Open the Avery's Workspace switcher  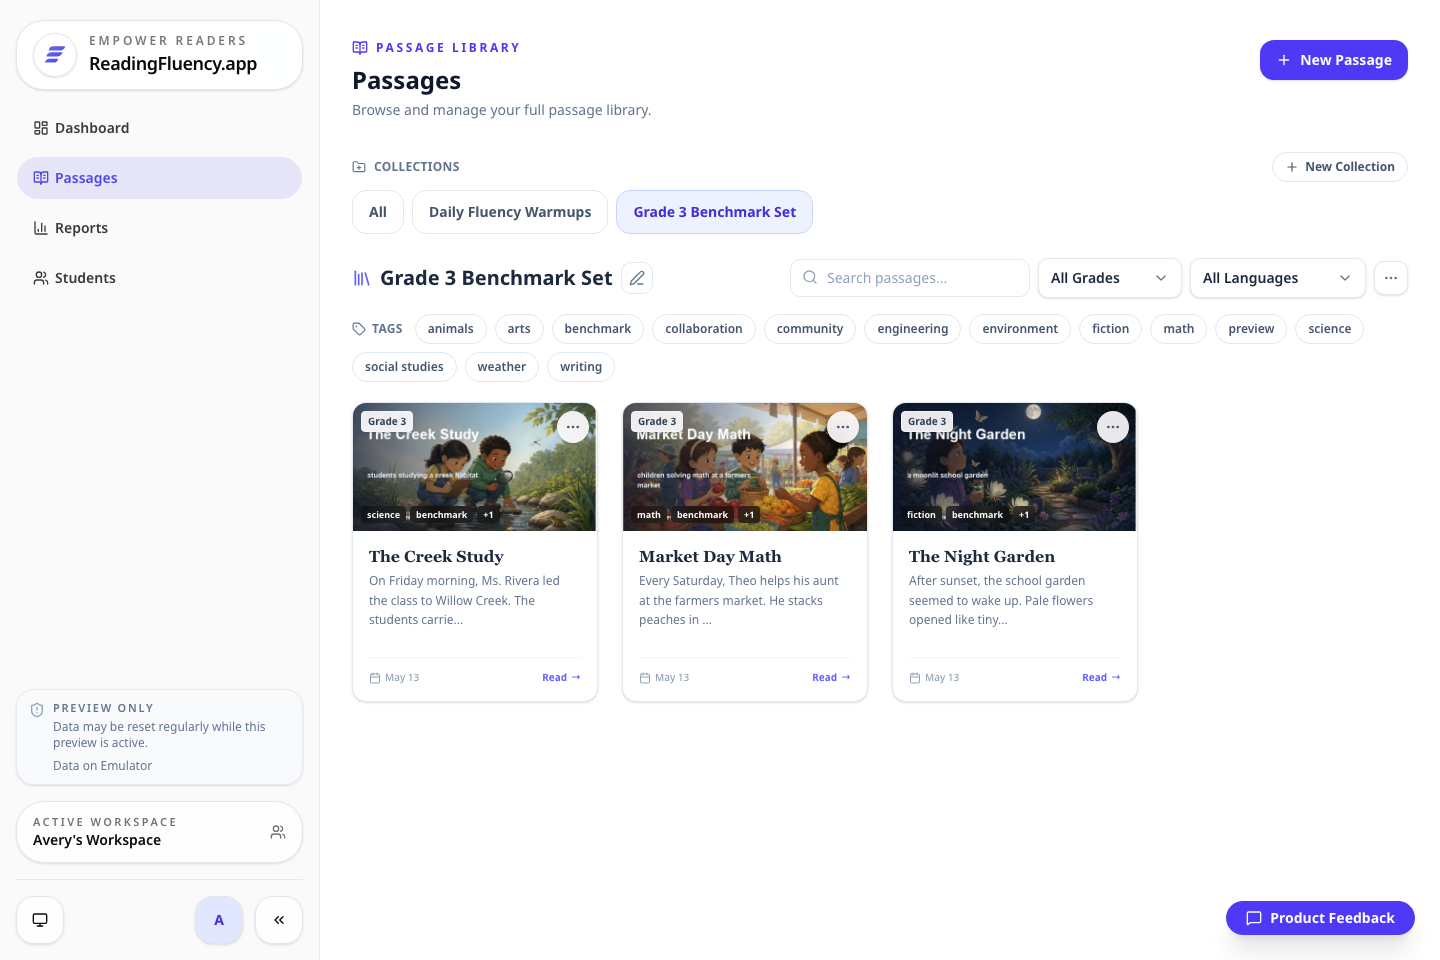(x=159, y=832)
